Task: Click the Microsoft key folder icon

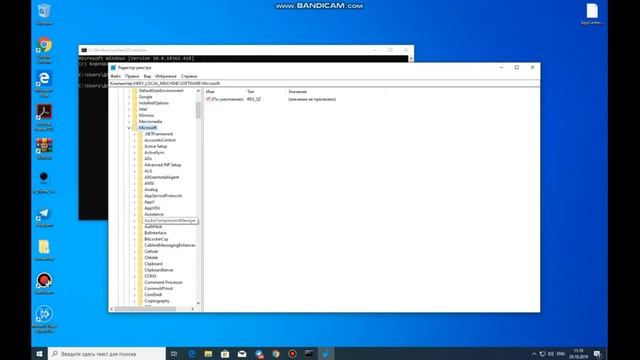Action: coord(135,128)
